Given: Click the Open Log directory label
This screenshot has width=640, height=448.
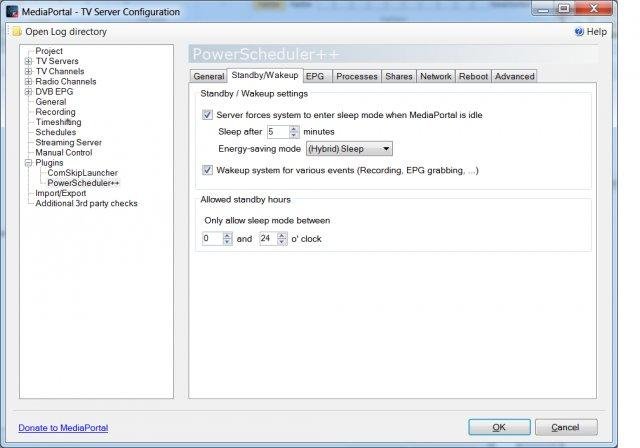Looking at the screenshot, I should 66,32.
